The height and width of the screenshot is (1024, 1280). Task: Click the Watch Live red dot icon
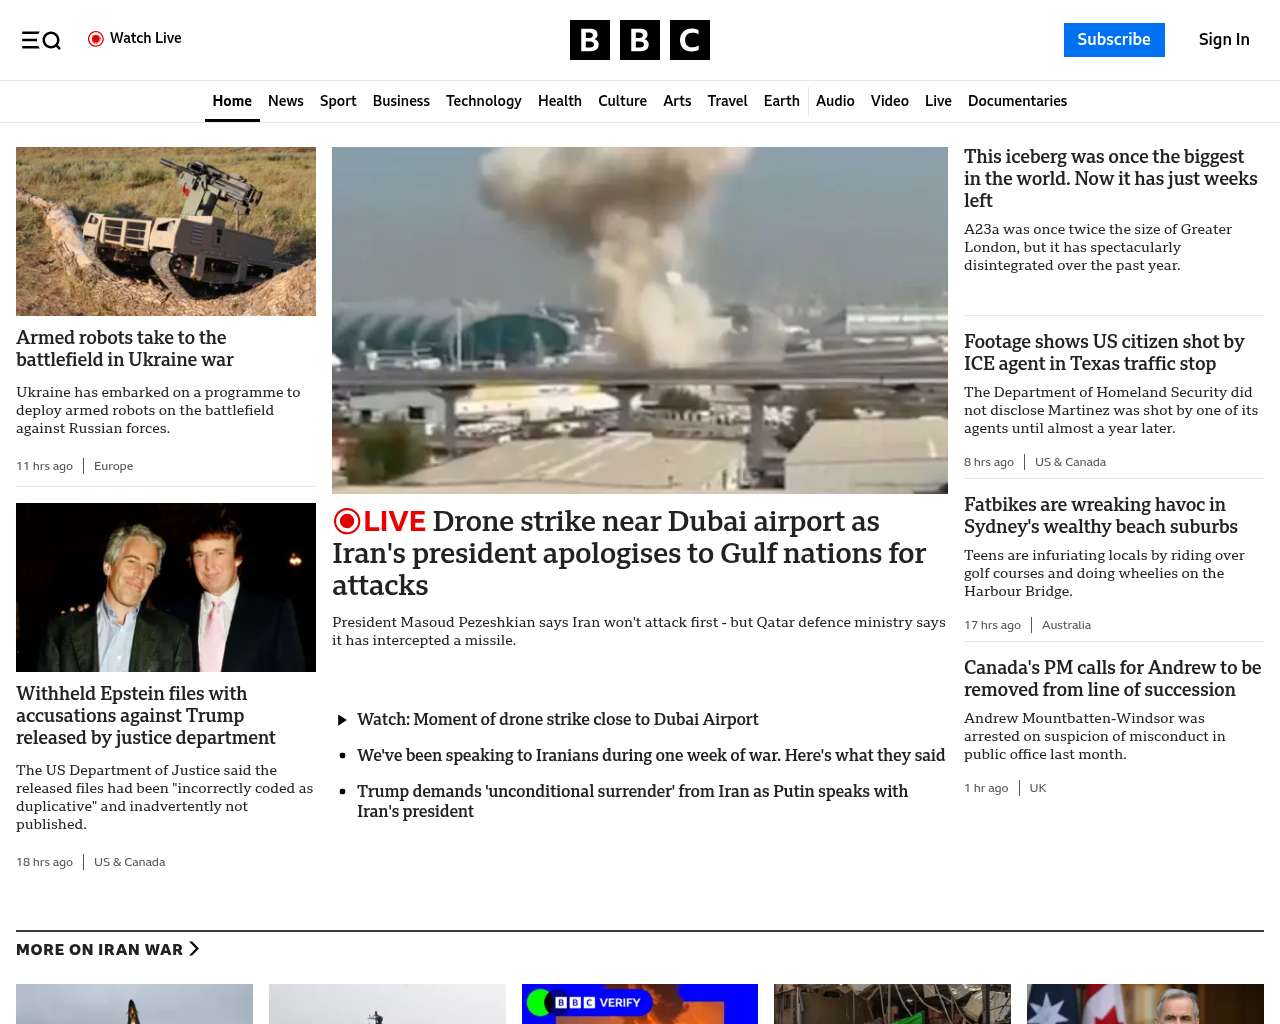click(x=96, y=39)
